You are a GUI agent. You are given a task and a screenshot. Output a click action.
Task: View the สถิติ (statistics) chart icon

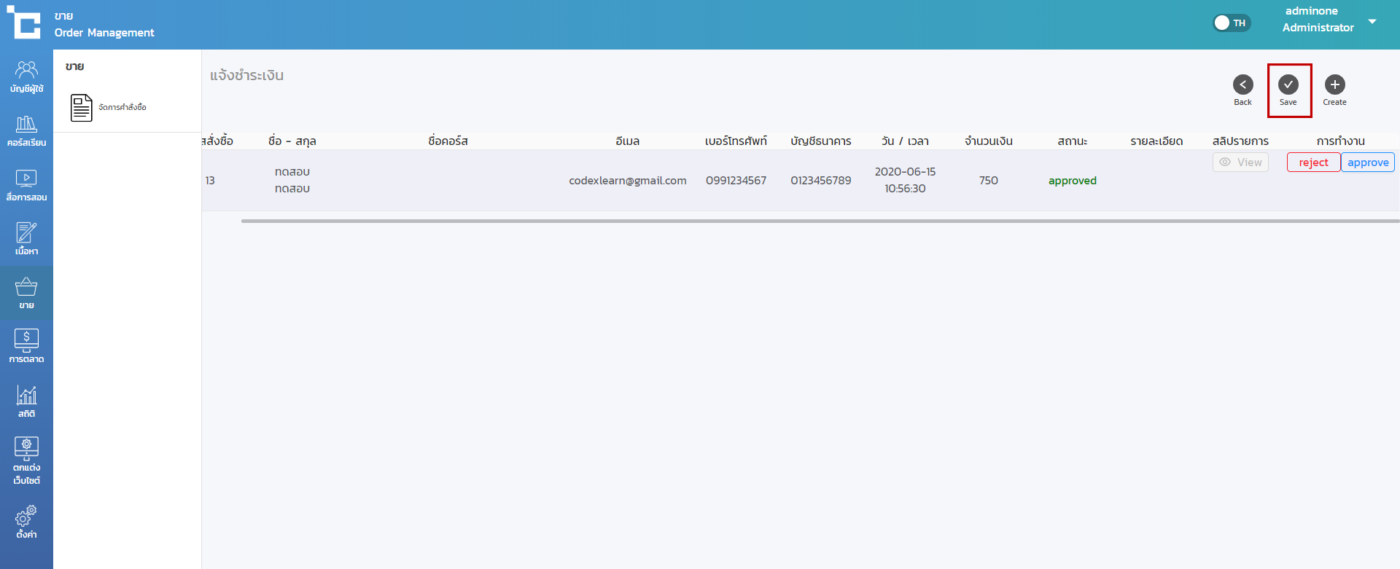point(26,400)
